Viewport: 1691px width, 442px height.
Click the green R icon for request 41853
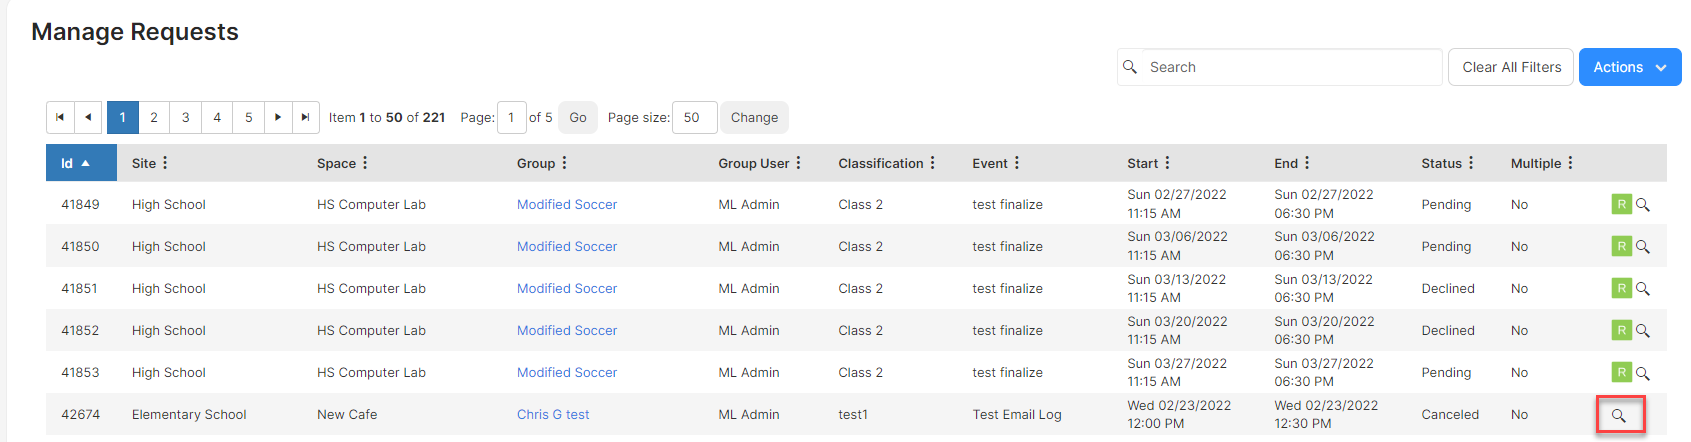coord(1621,372)
